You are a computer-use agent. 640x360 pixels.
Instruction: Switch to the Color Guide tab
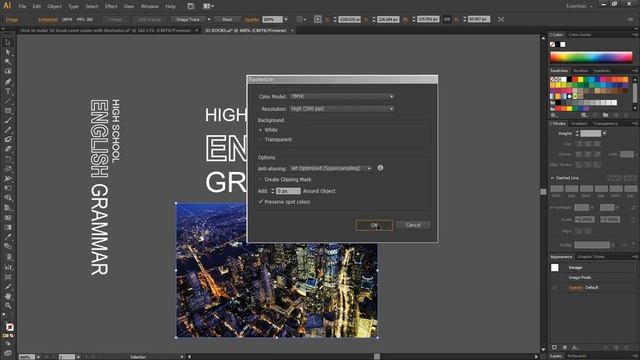(580, 35)
